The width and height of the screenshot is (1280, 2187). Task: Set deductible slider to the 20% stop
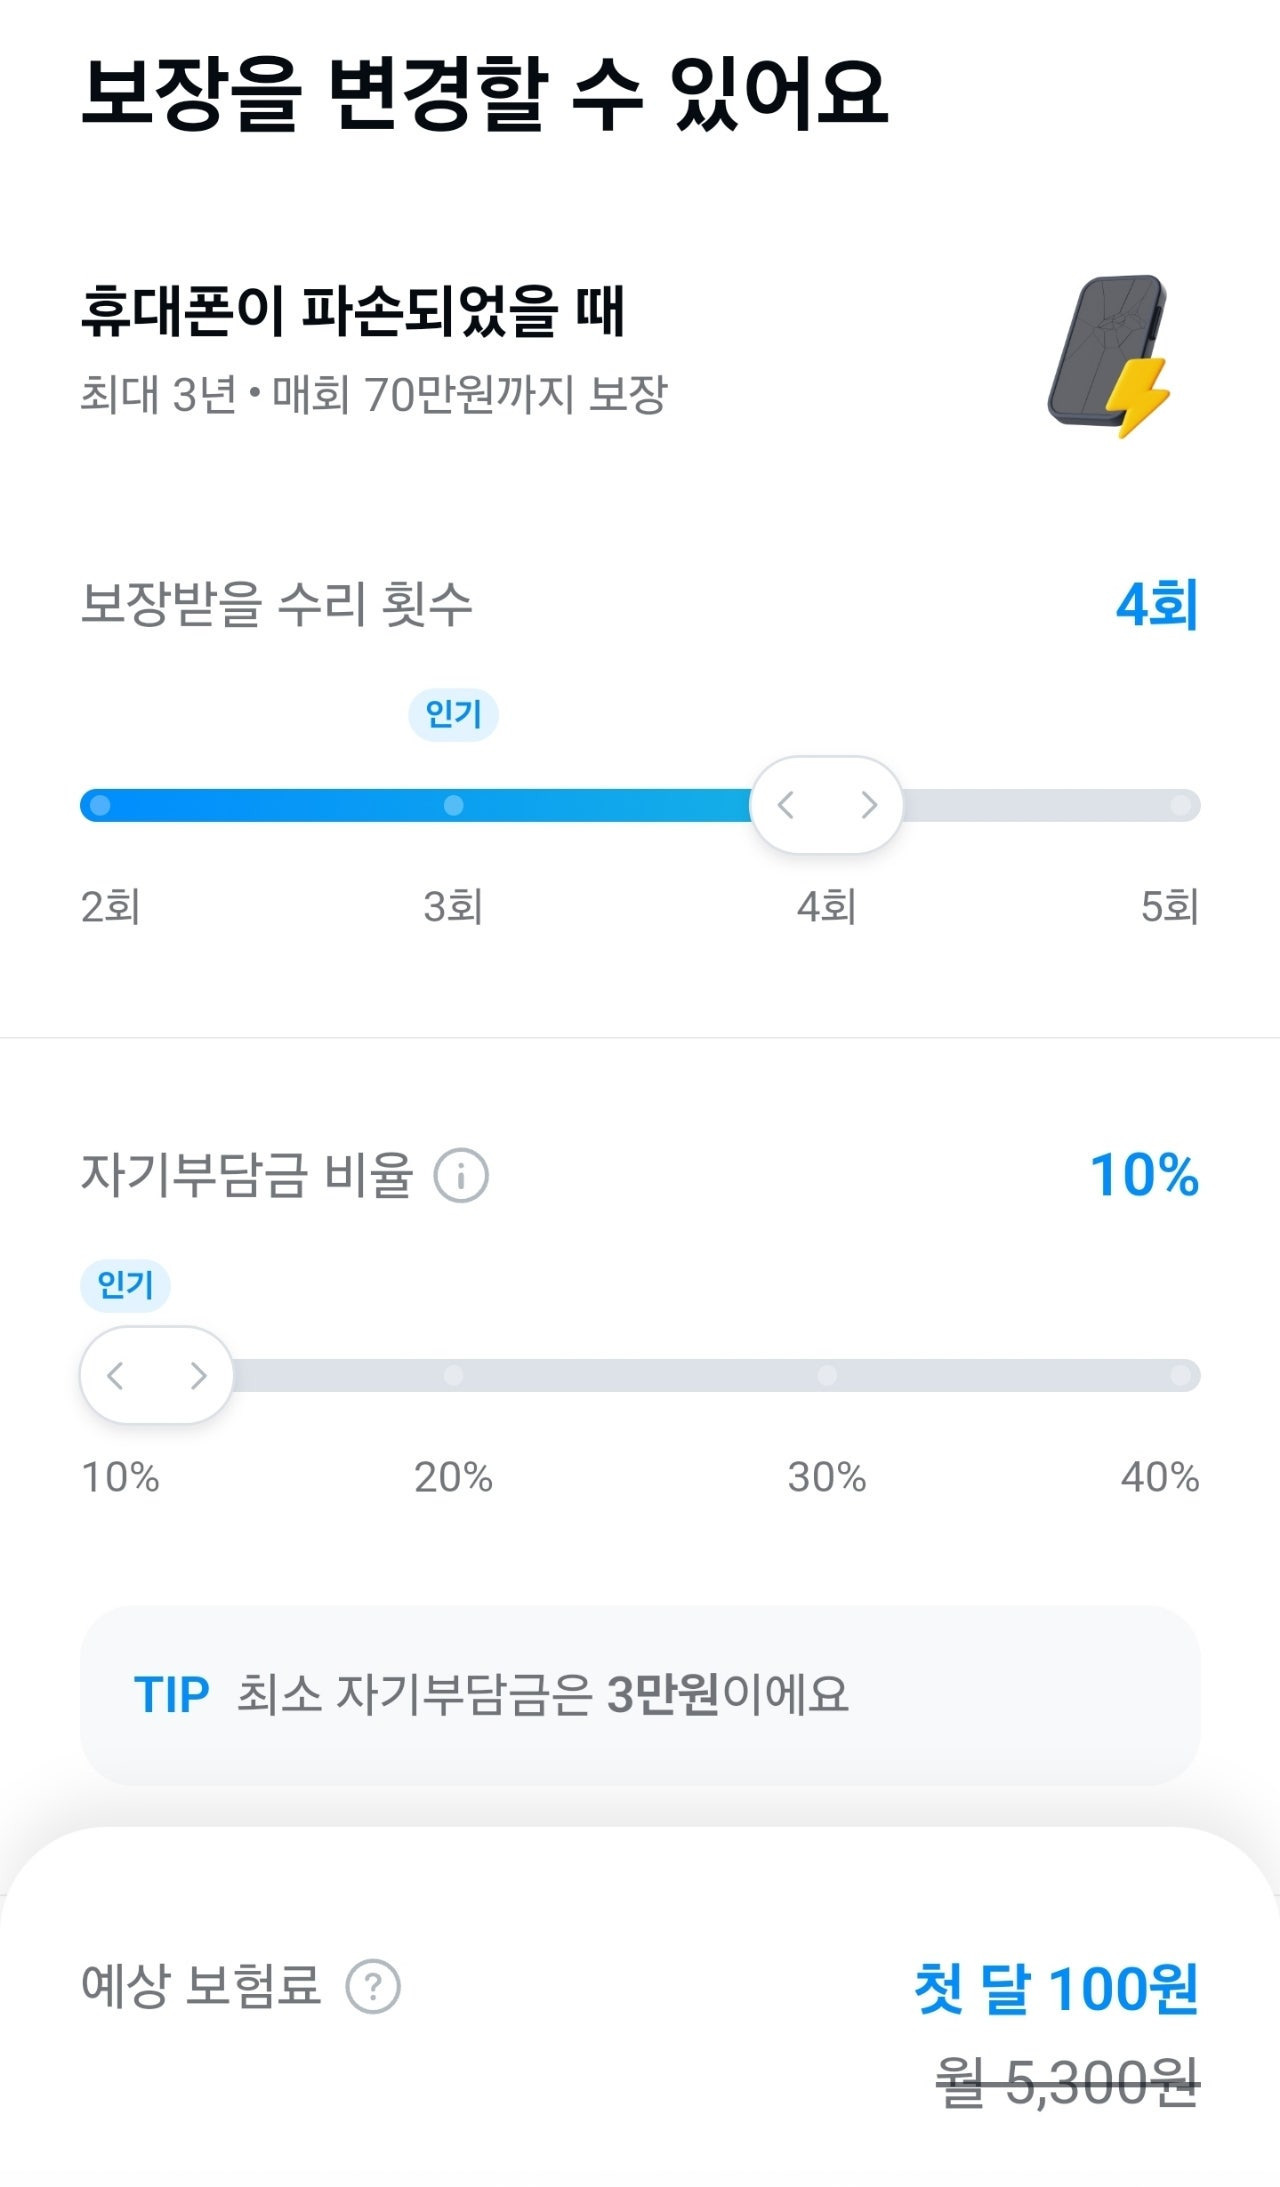coord(453,1375)
